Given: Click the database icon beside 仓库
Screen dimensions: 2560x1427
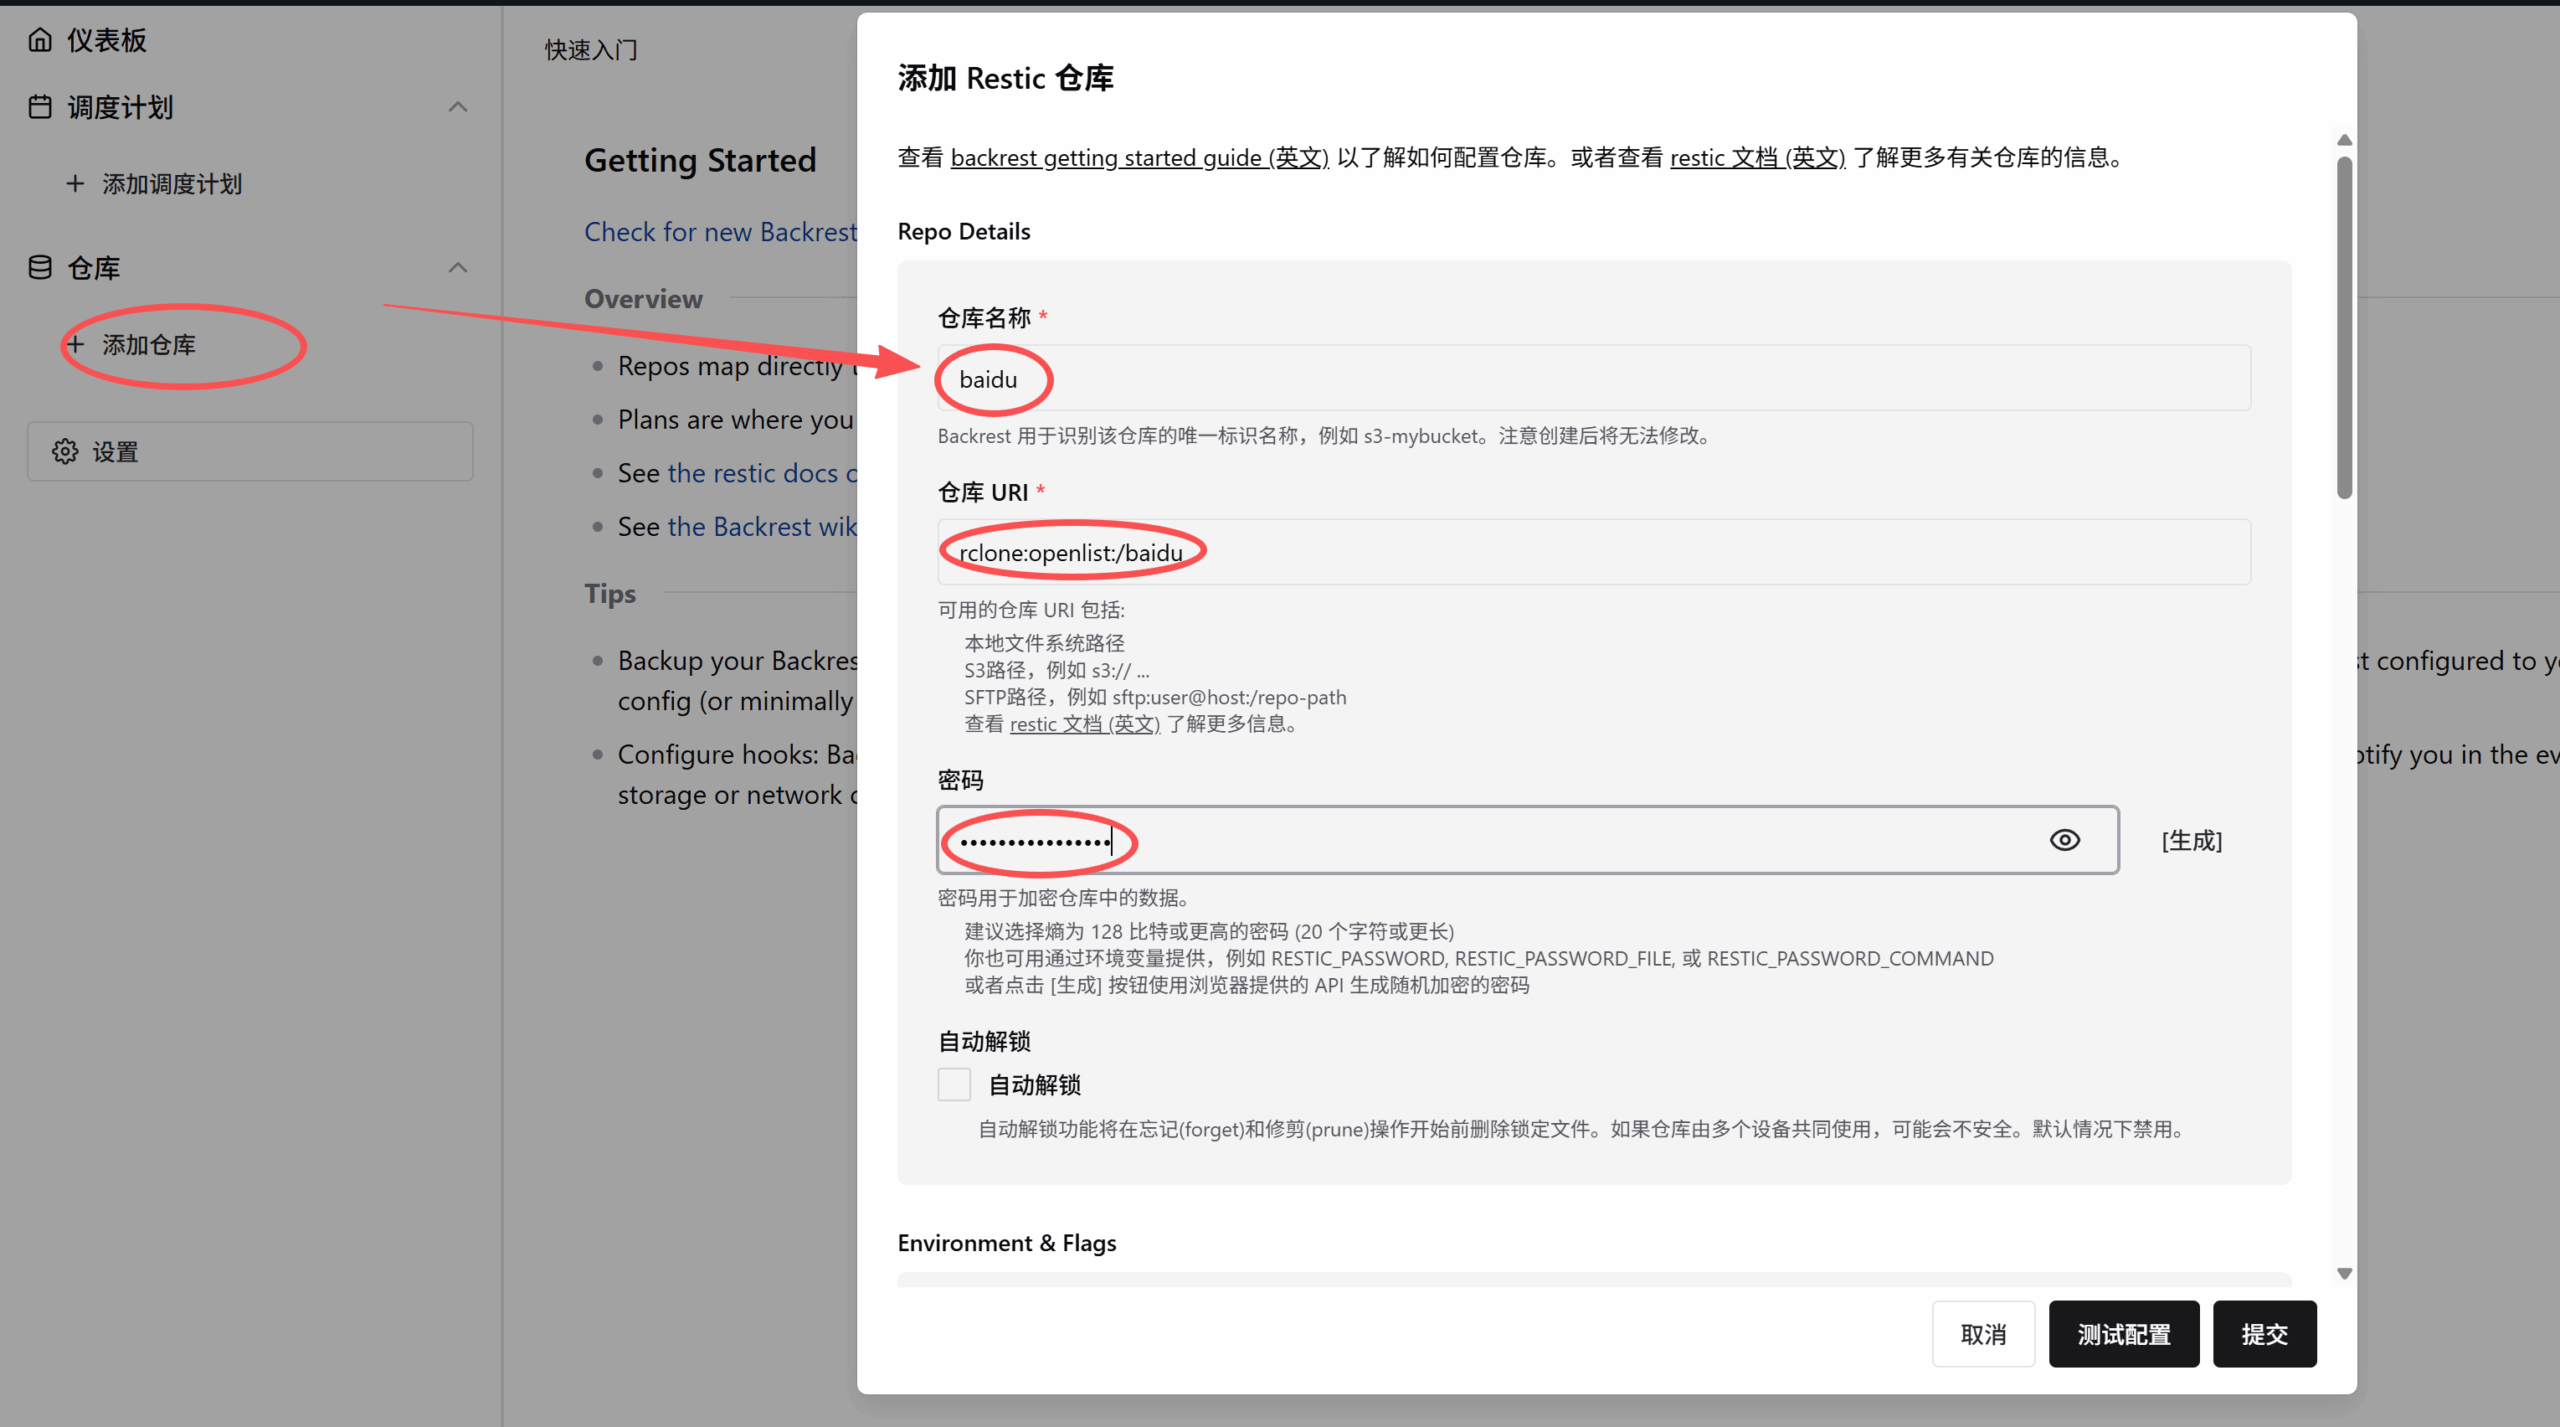Looking at the screenshot, I should tap(40, 267).
